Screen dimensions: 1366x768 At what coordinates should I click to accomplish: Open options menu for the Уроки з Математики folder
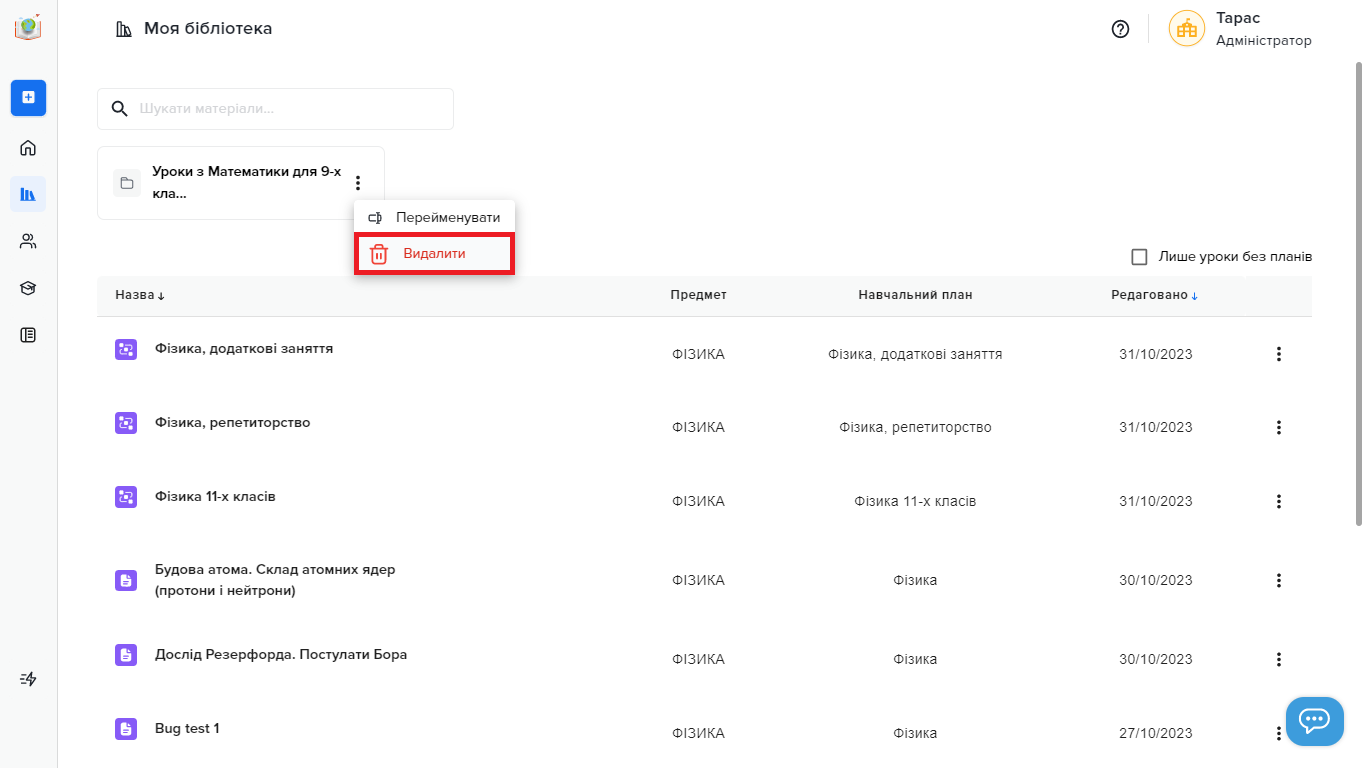coord(358,183)
